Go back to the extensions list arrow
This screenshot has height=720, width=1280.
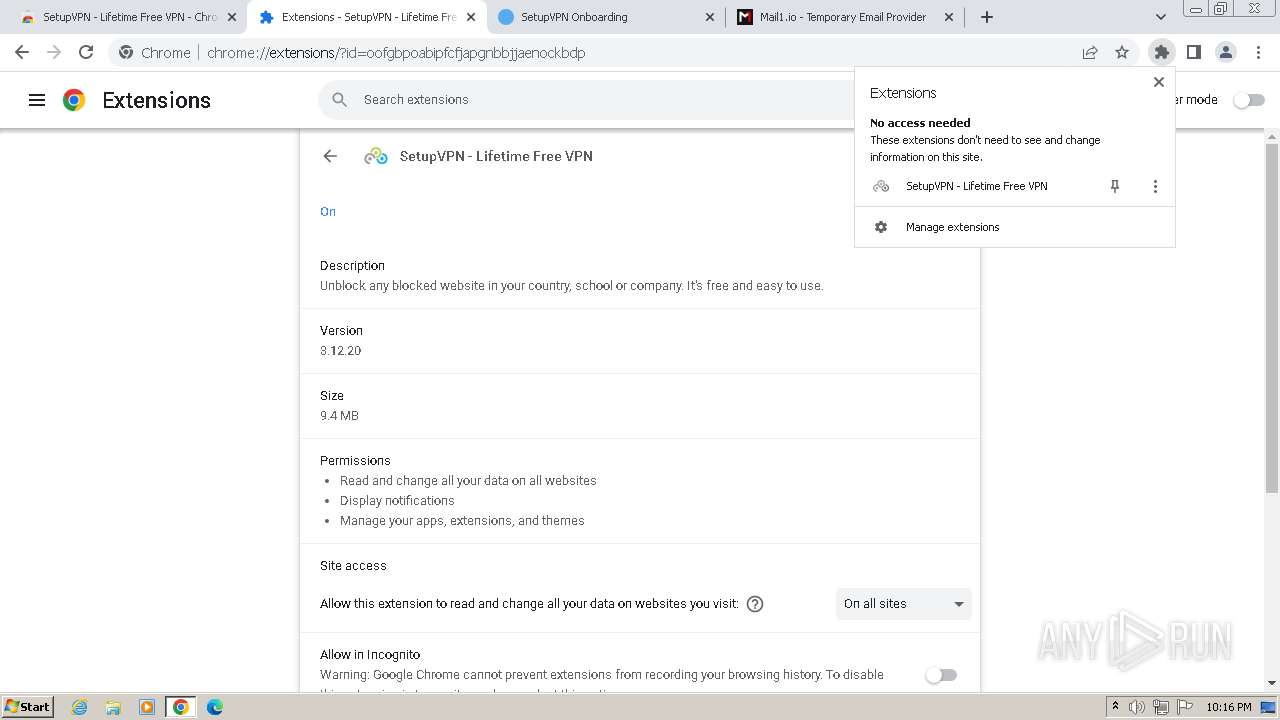click(x=330, y=156)
